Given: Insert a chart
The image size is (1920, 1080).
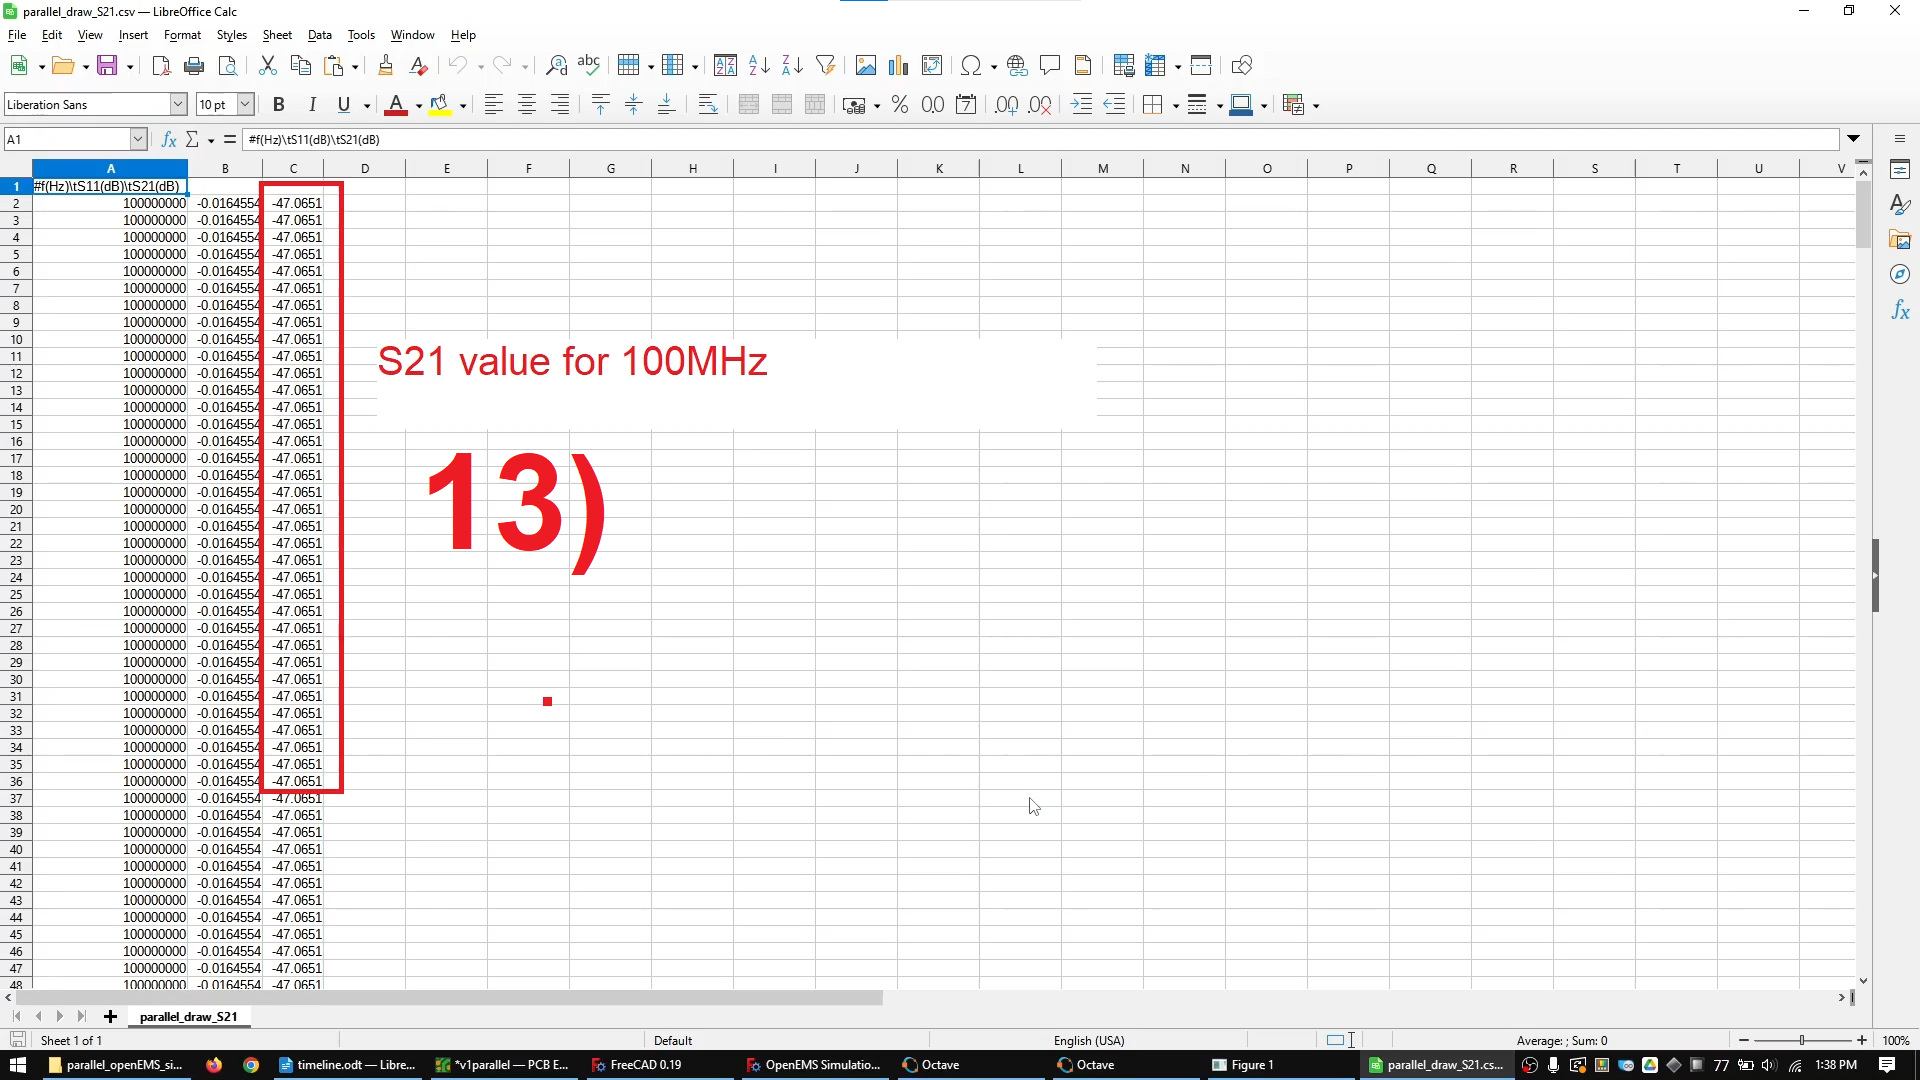Looking at the screenshot, I should 897,65.
